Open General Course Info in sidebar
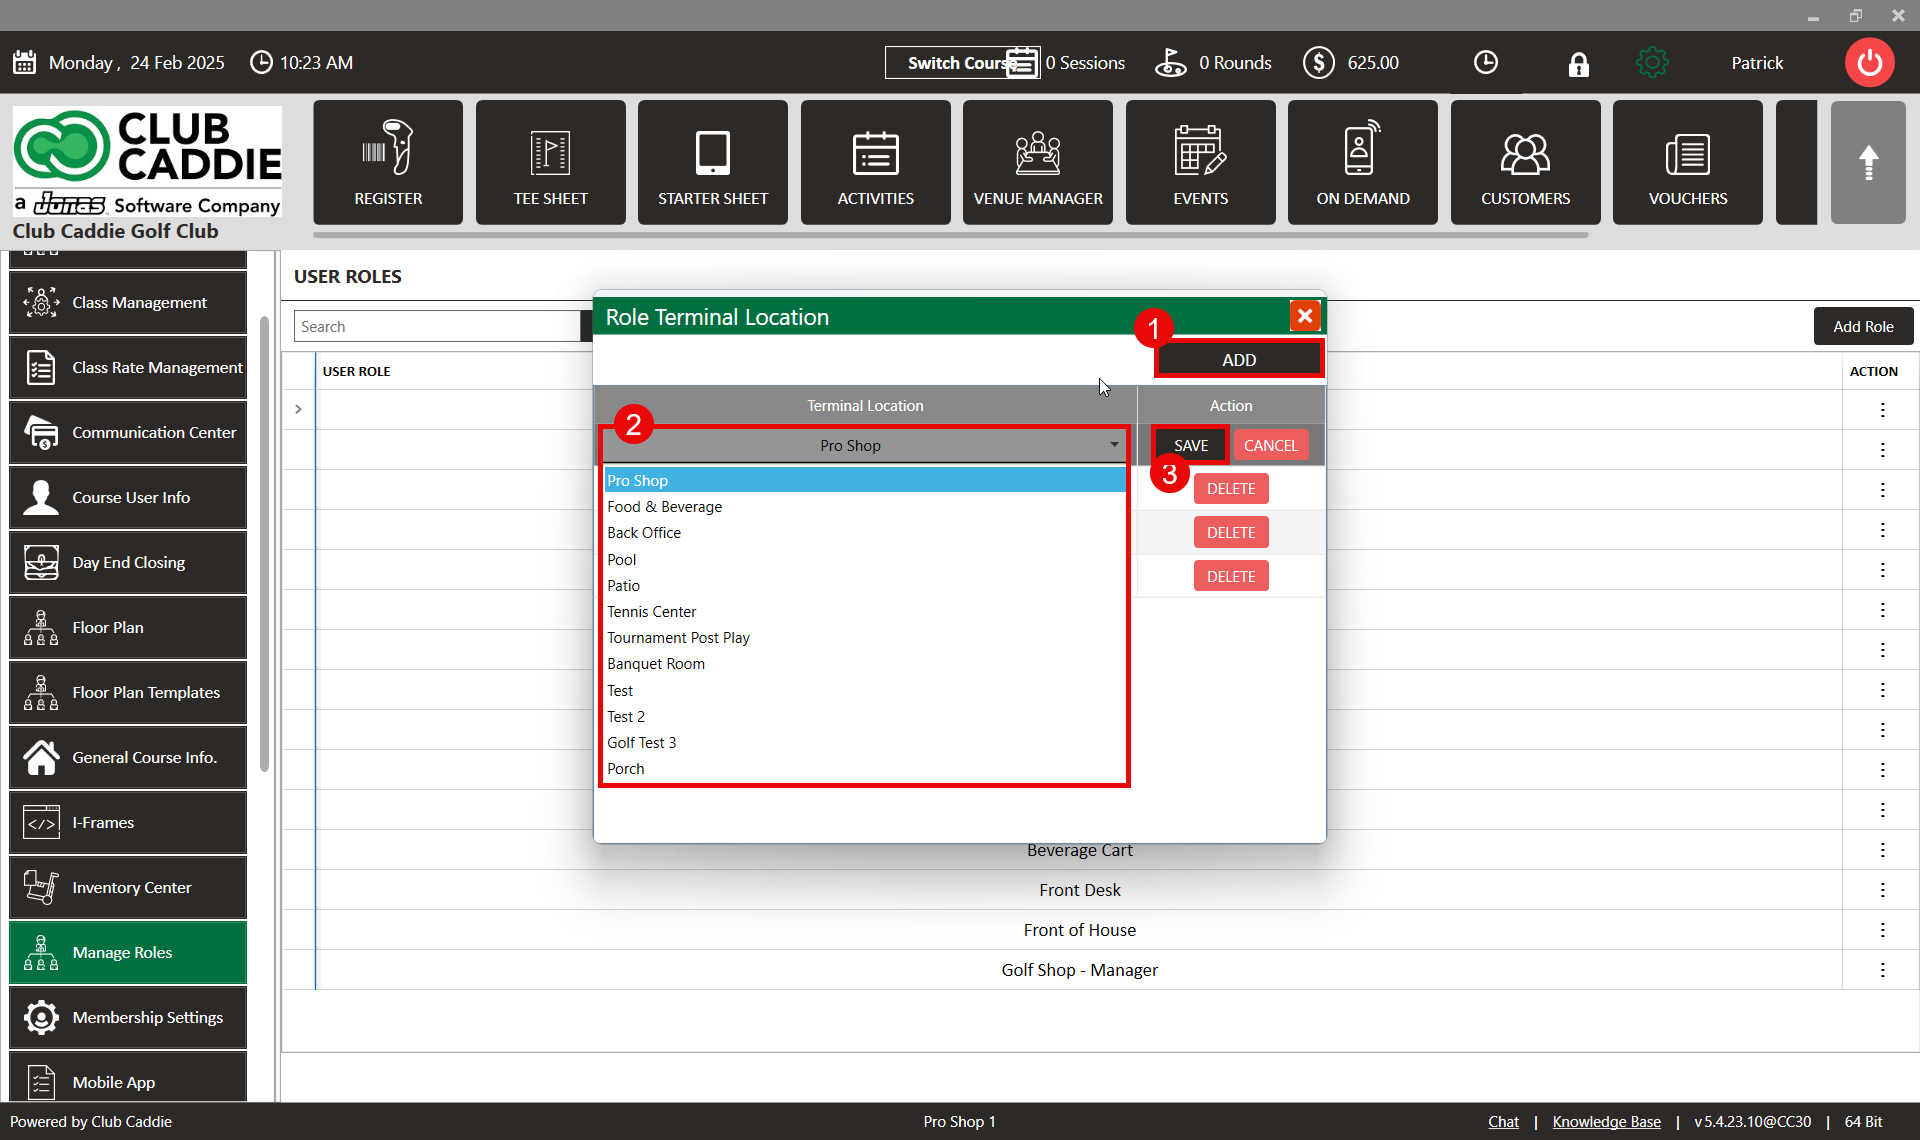Screen dimensions: 1920x1140 click(128, 757)
